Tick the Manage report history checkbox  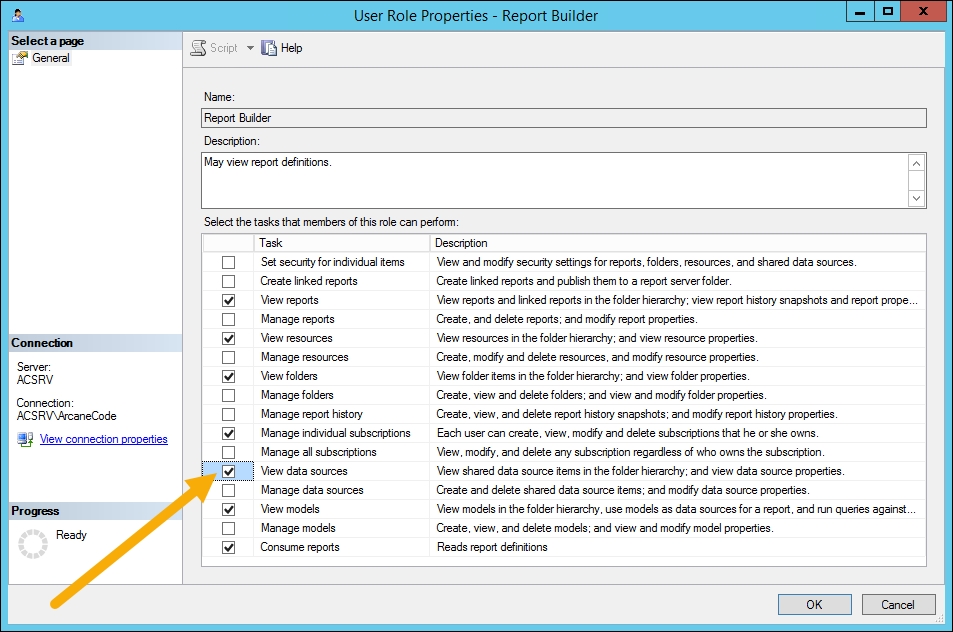(229, 414)
